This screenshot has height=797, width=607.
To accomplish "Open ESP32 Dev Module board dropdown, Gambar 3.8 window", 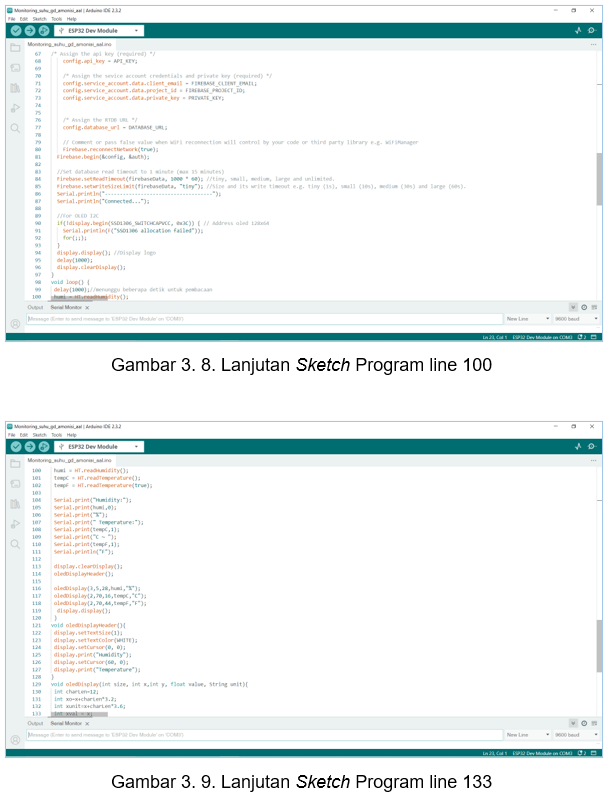I will pos(99,30).
